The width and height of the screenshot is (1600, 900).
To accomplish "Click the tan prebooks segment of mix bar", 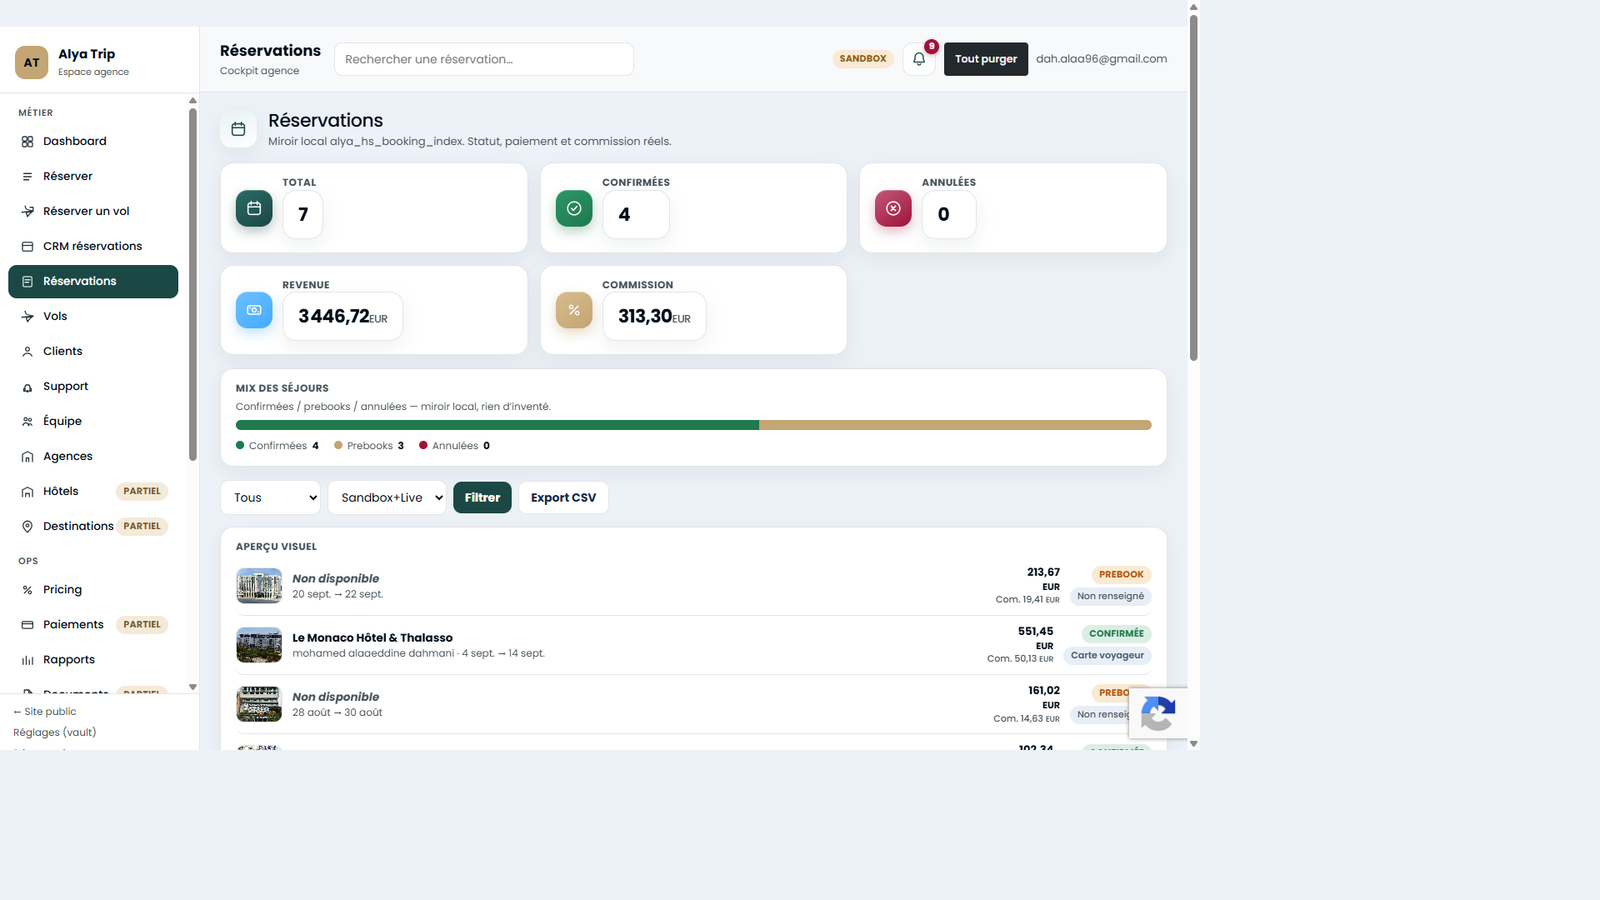I will click(955, 425).
